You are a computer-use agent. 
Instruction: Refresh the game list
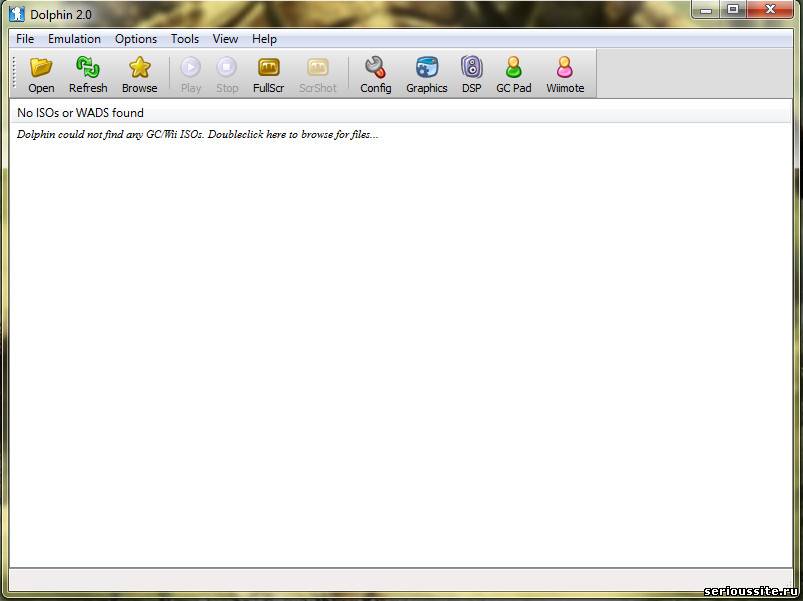tap(88, 75)
